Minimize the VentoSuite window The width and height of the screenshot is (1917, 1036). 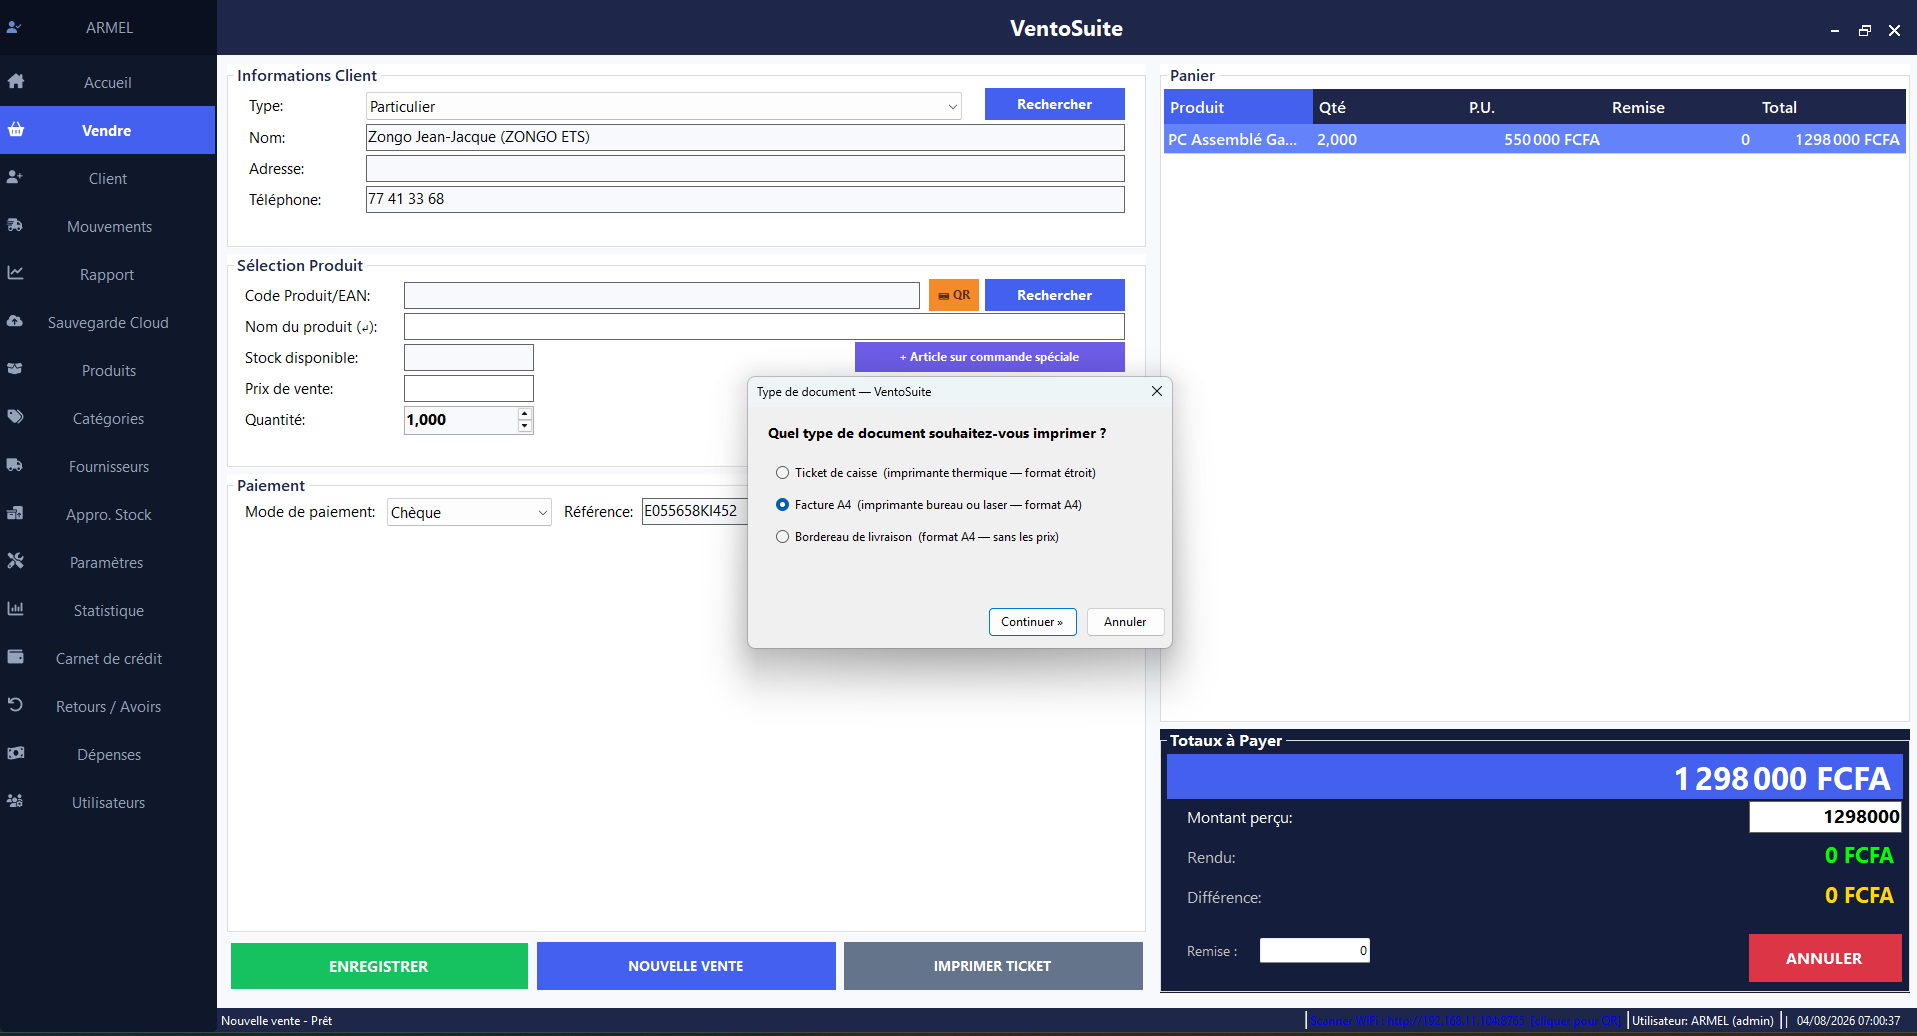pyautogui.click(x=1835, y=30)
